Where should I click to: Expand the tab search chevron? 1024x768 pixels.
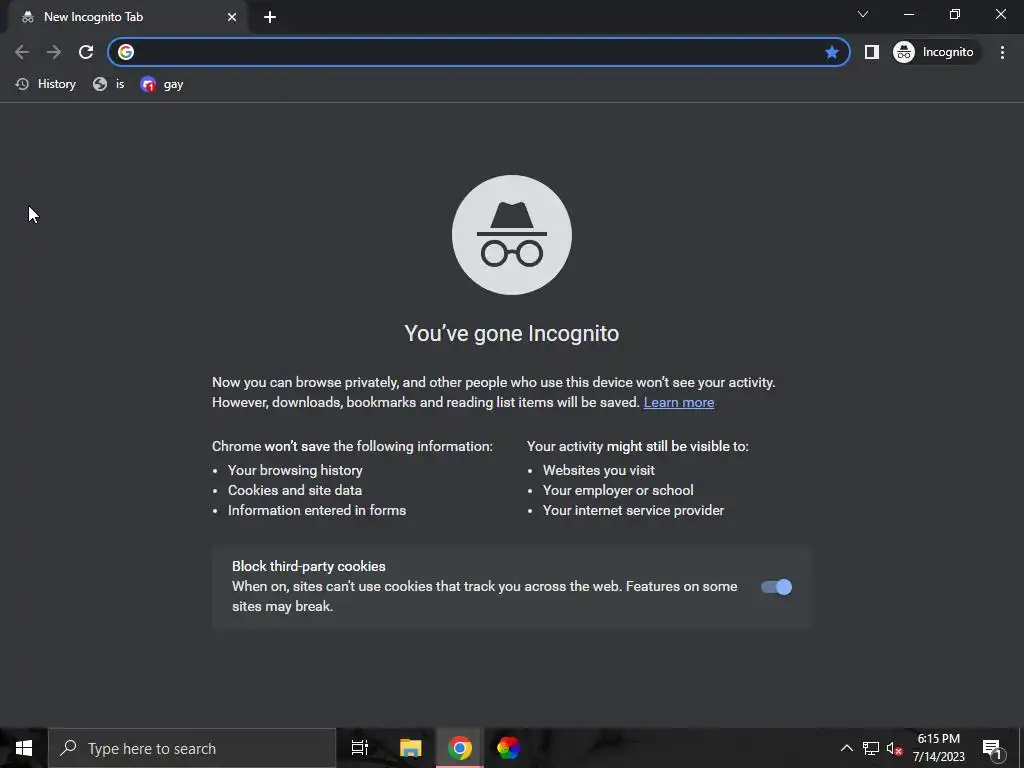click(x=863, y=14)
